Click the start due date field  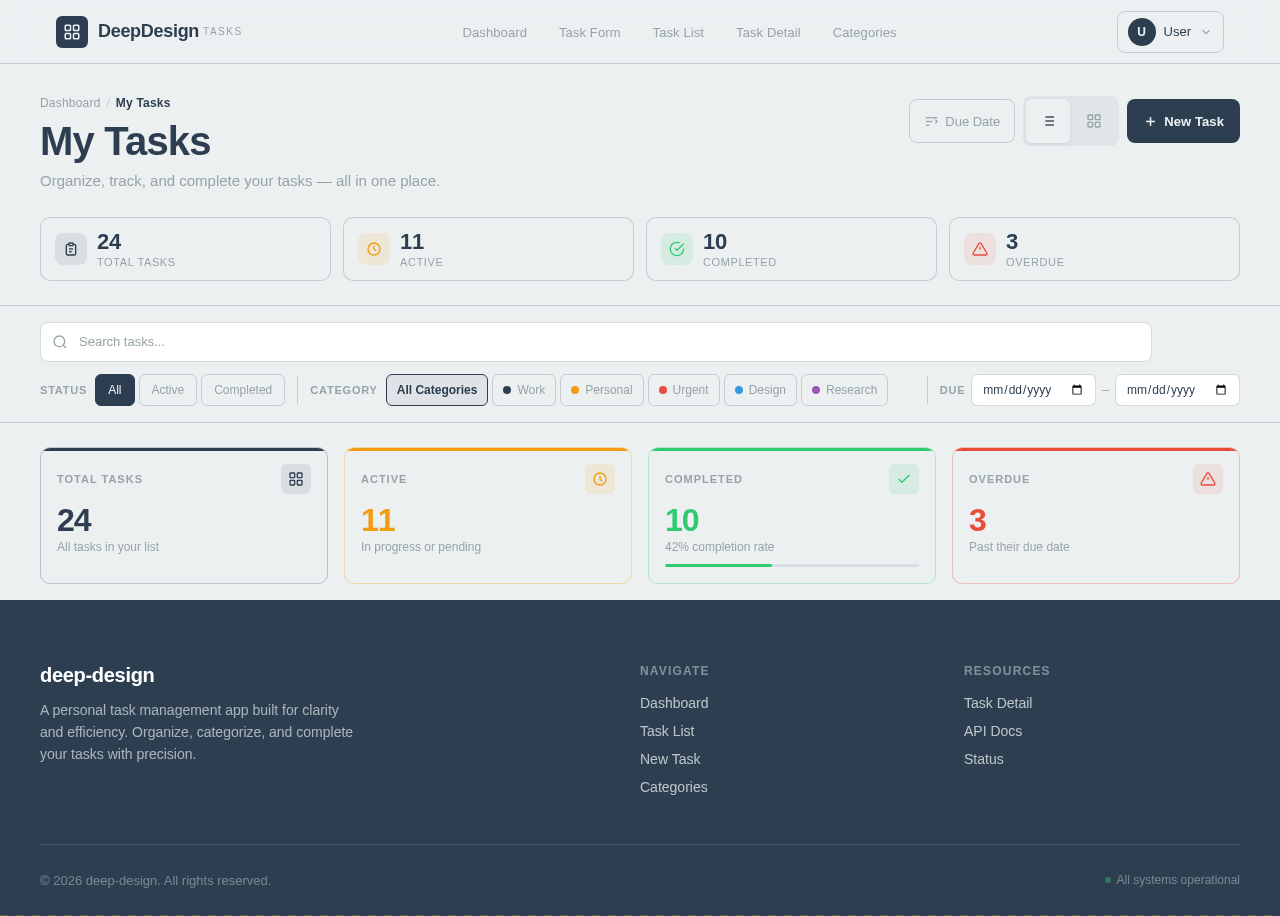pos(1033,390)
